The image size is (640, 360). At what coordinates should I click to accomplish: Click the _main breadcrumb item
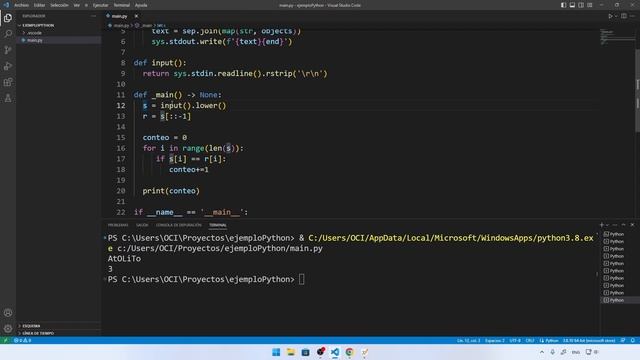click(147, 25)
